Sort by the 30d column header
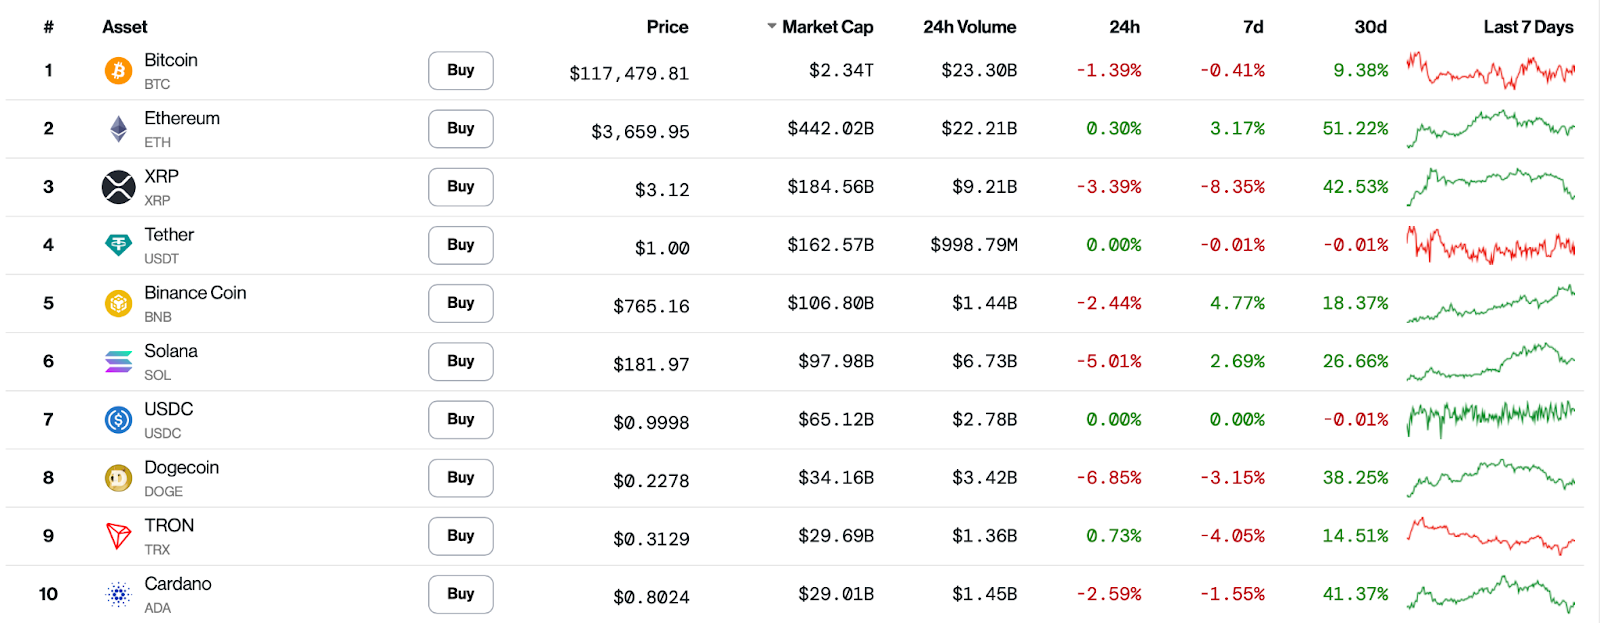 click(1370, 27)
